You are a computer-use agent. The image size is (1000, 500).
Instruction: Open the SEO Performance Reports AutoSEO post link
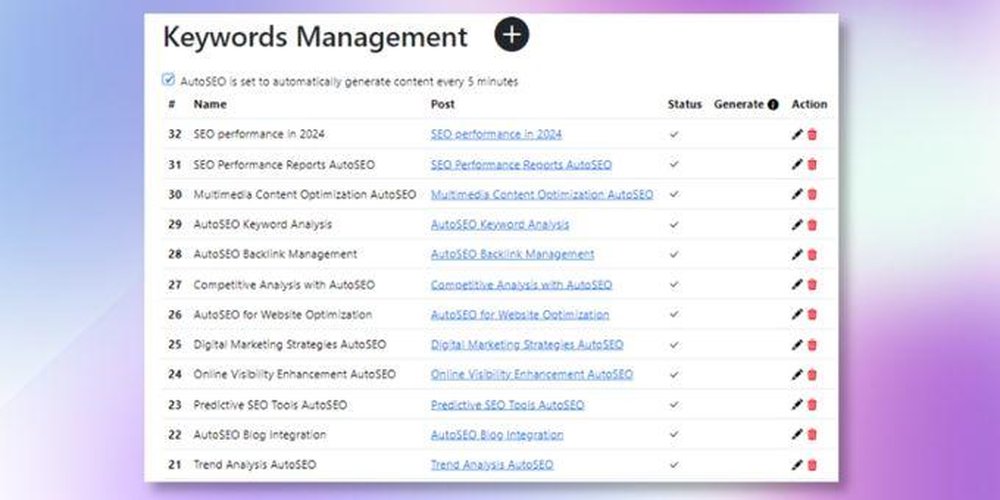pos(521,165)
